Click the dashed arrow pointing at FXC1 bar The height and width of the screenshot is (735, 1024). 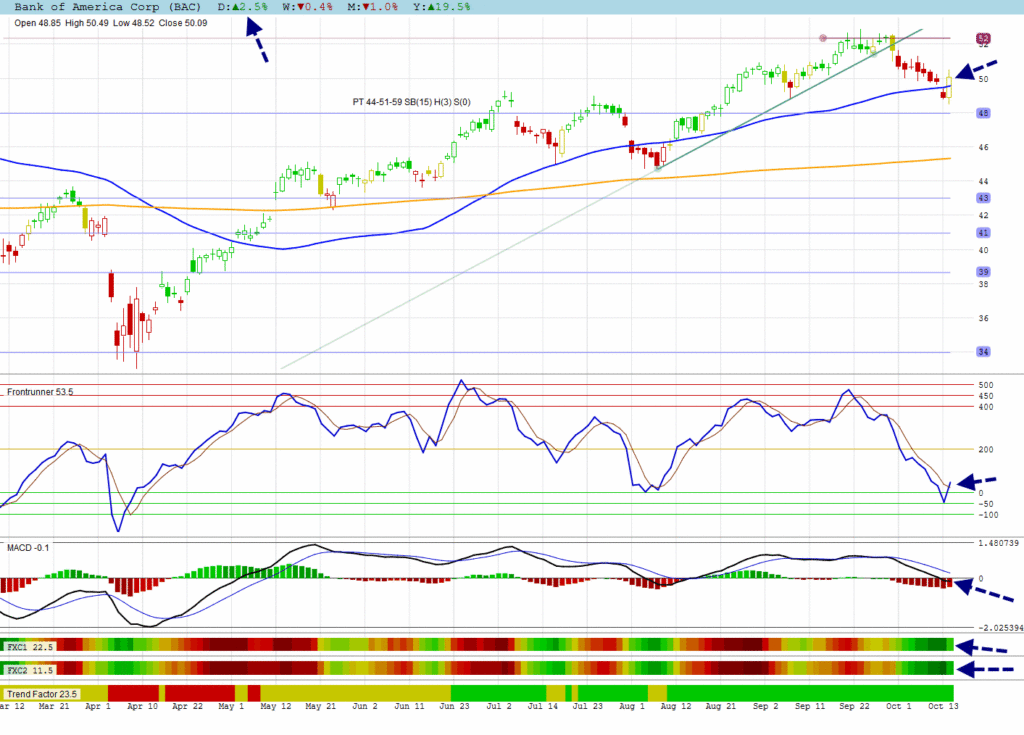[984, 646]
